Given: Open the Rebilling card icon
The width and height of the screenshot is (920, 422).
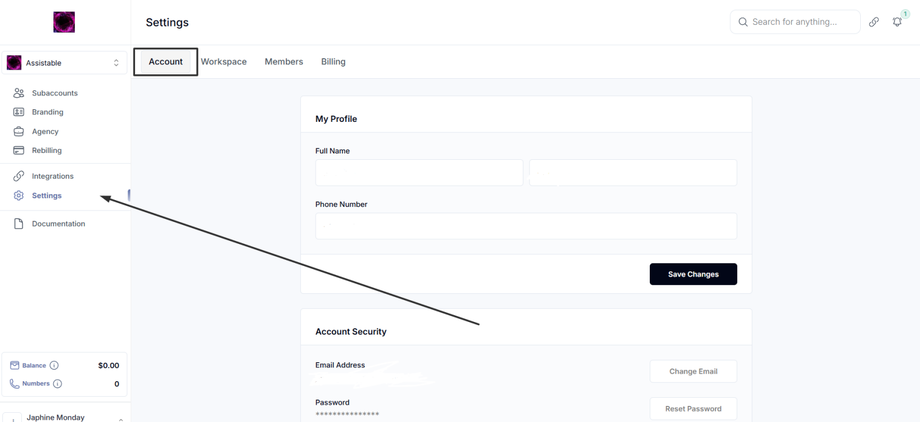Looking at the screenshot, I should pyautogui.click(x=18, y=150).
